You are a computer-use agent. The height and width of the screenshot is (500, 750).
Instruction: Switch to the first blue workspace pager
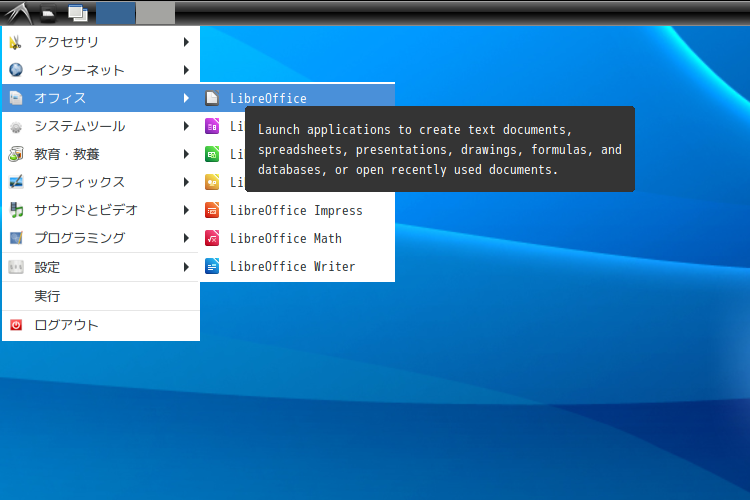(x=116, y=13)
